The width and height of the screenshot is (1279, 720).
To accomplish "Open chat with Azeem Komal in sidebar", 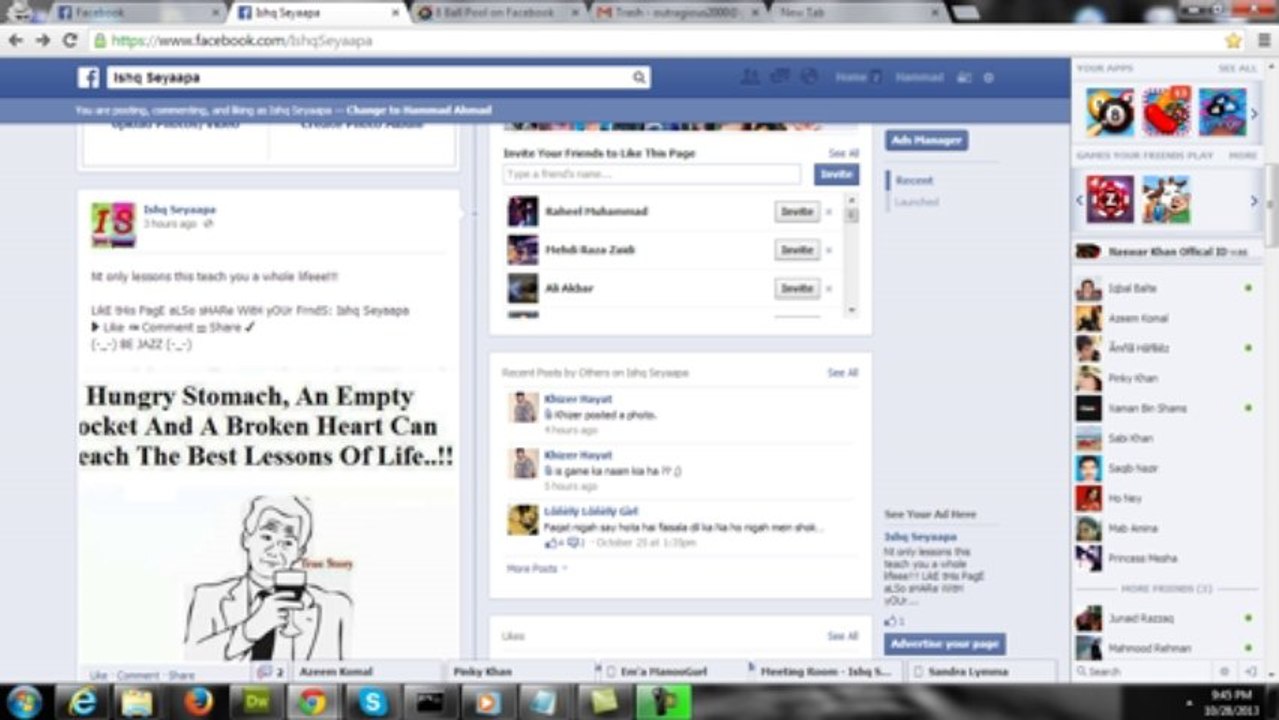I will [x=1165, y=319].
